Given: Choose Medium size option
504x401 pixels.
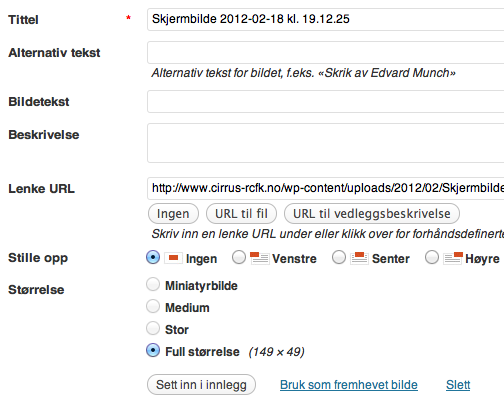Looking at the screenshot, I should tap(153, 306).
